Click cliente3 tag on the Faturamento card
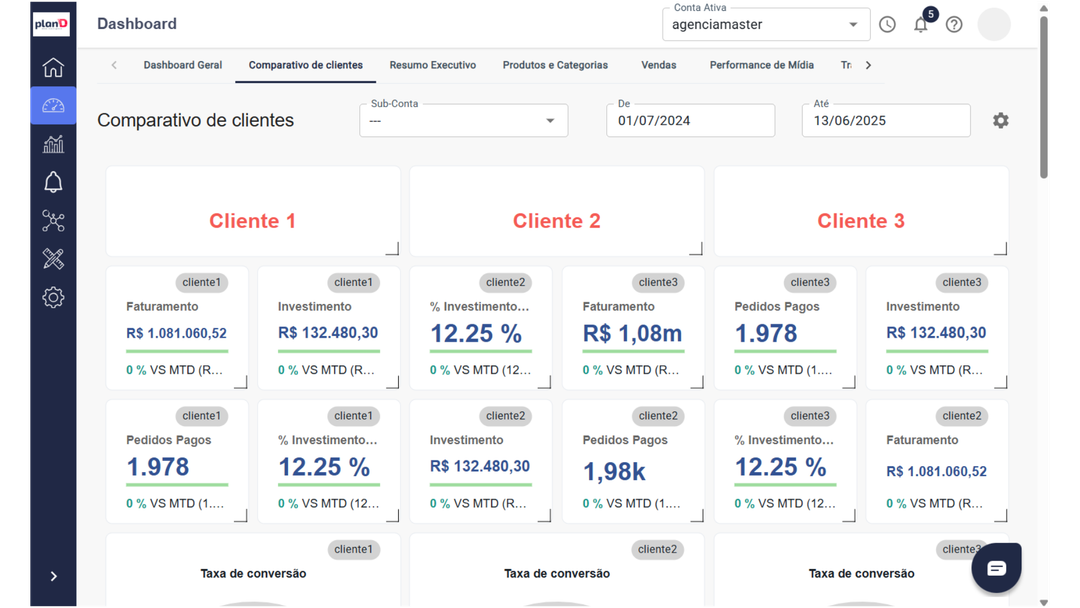 click(658, 282)
